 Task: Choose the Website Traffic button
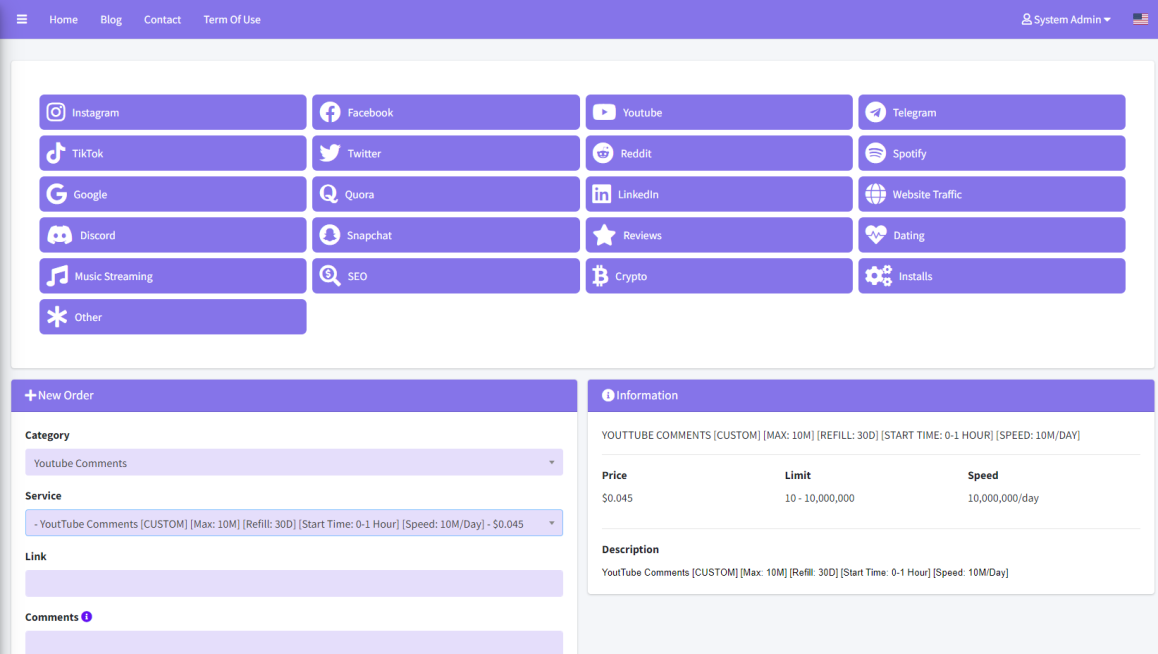[x=991, y=194]
